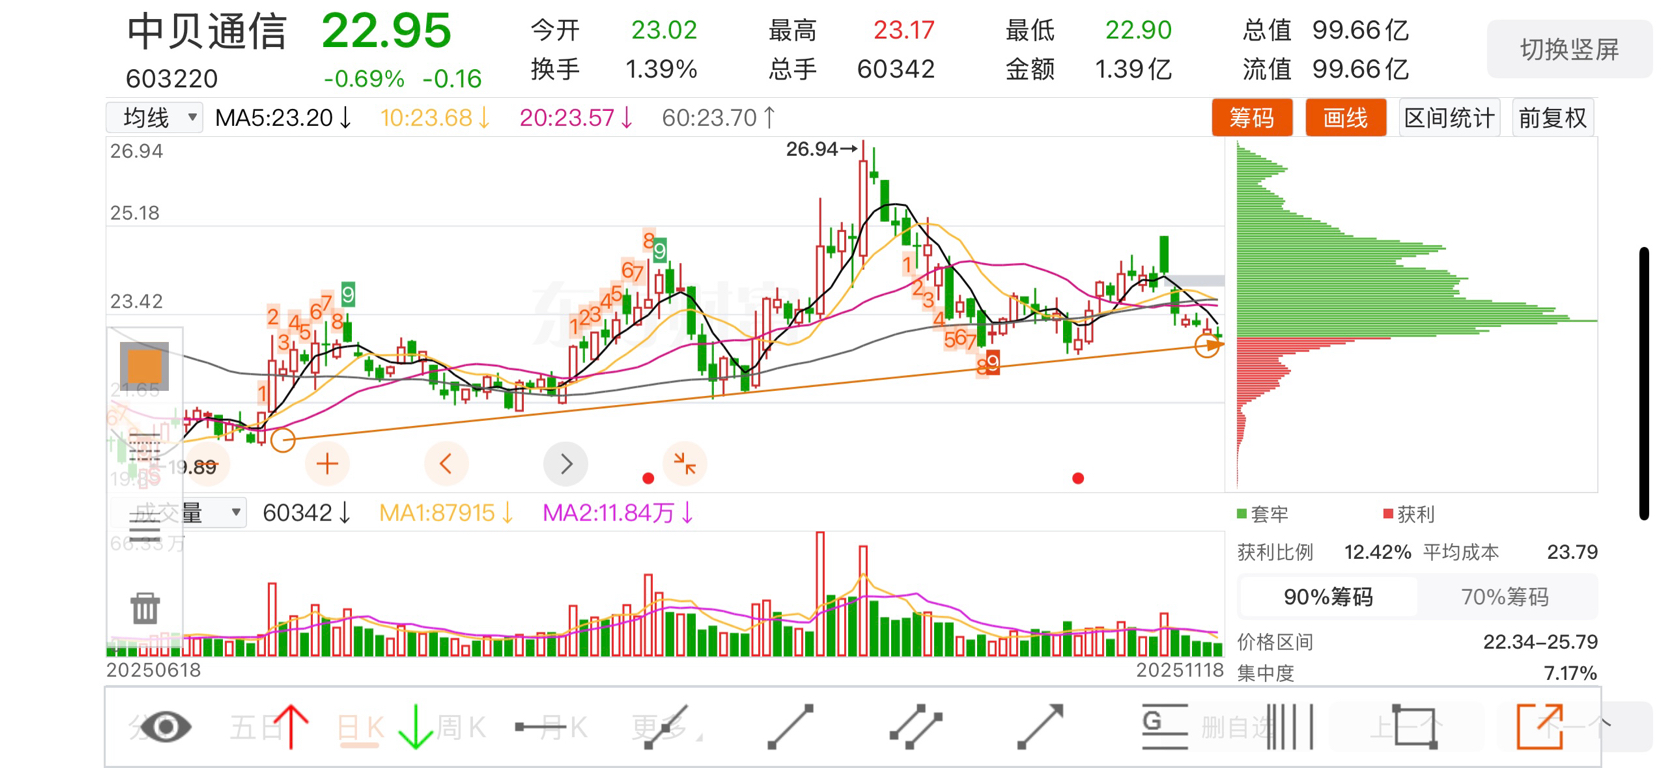The image size is (1665, 769).
Task: Select the vertical cycle lines tool
Action: (x=1290, y=727)
